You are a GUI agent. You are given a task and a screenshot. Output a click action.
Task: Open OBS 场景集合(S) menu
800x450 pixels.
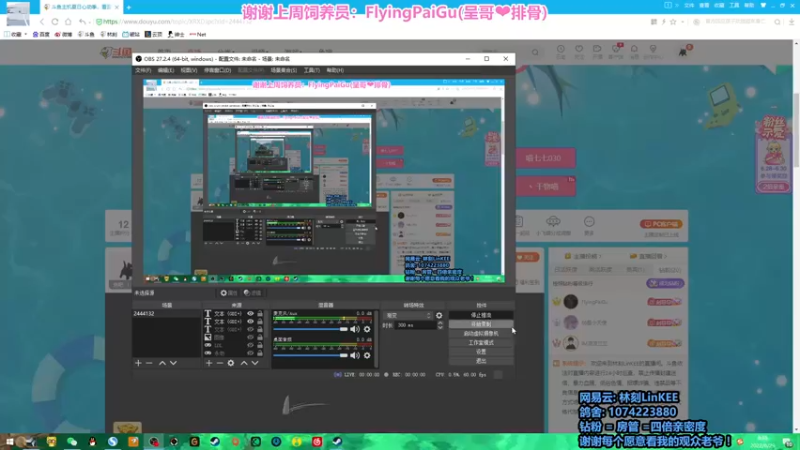[284, 70]
